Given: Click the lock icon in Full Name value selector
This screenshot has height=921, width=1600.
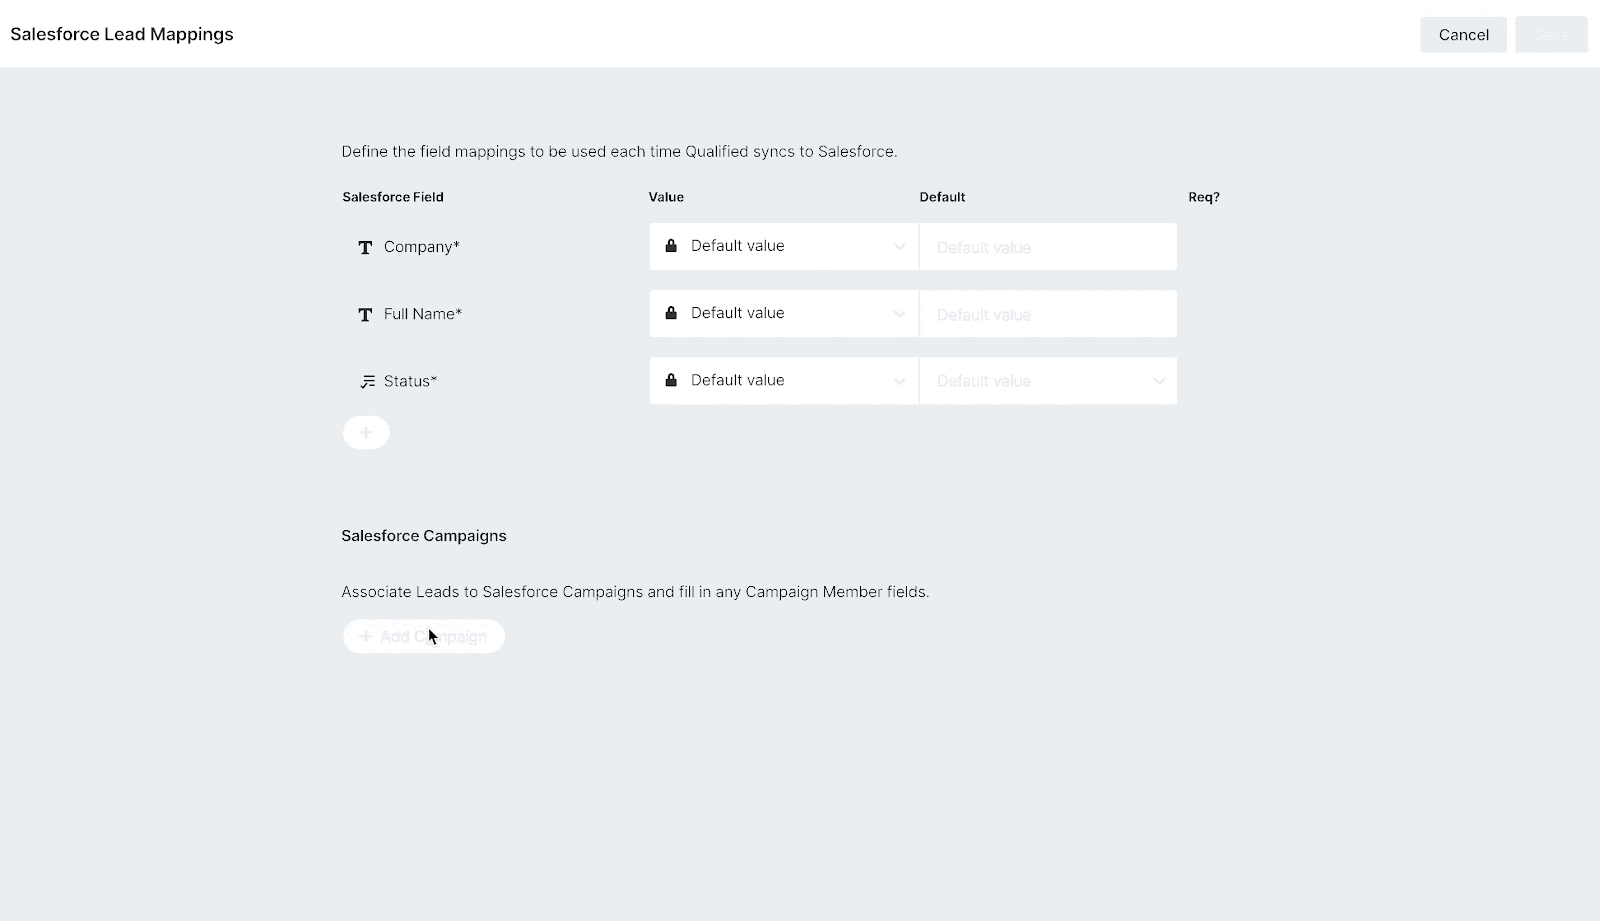Looking at the screenshot, I should [670, 312].
